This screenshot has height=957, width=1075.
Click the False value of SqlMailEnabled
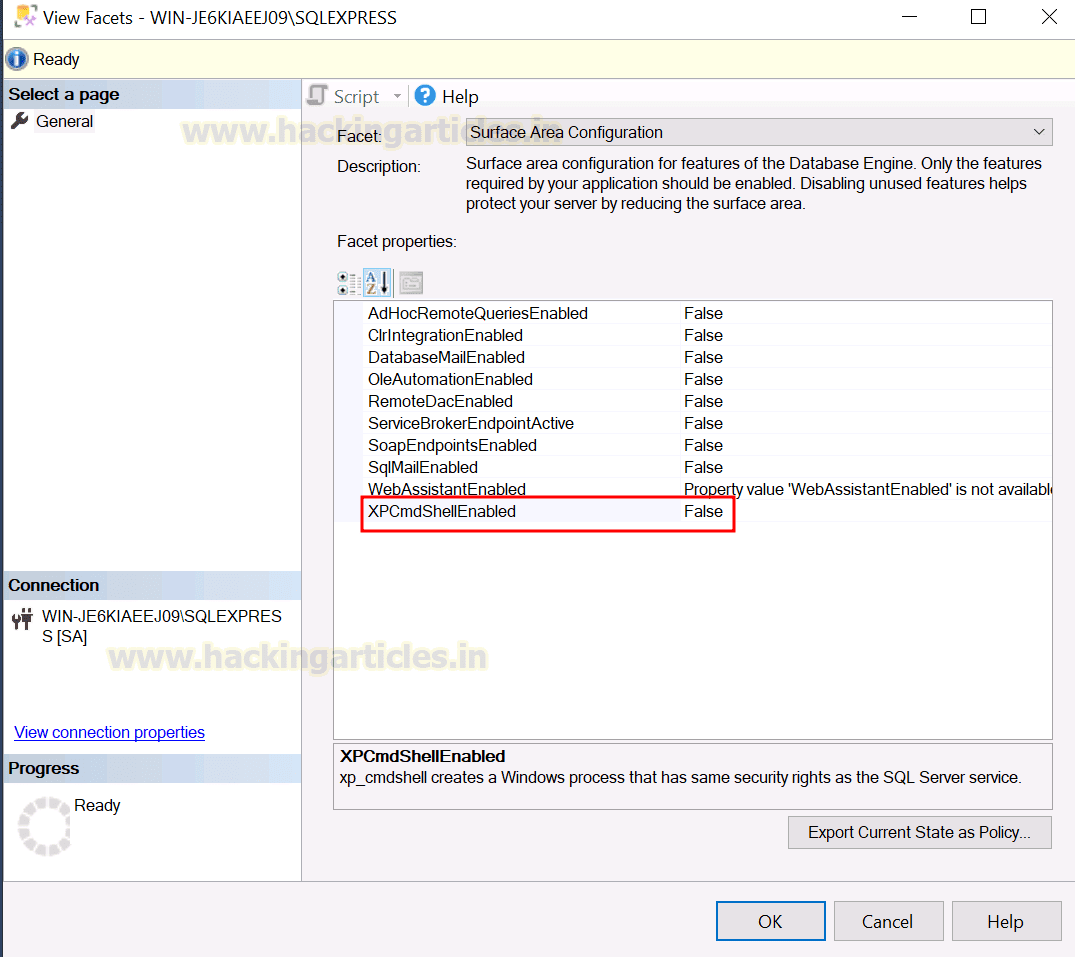tap(703, 467)
